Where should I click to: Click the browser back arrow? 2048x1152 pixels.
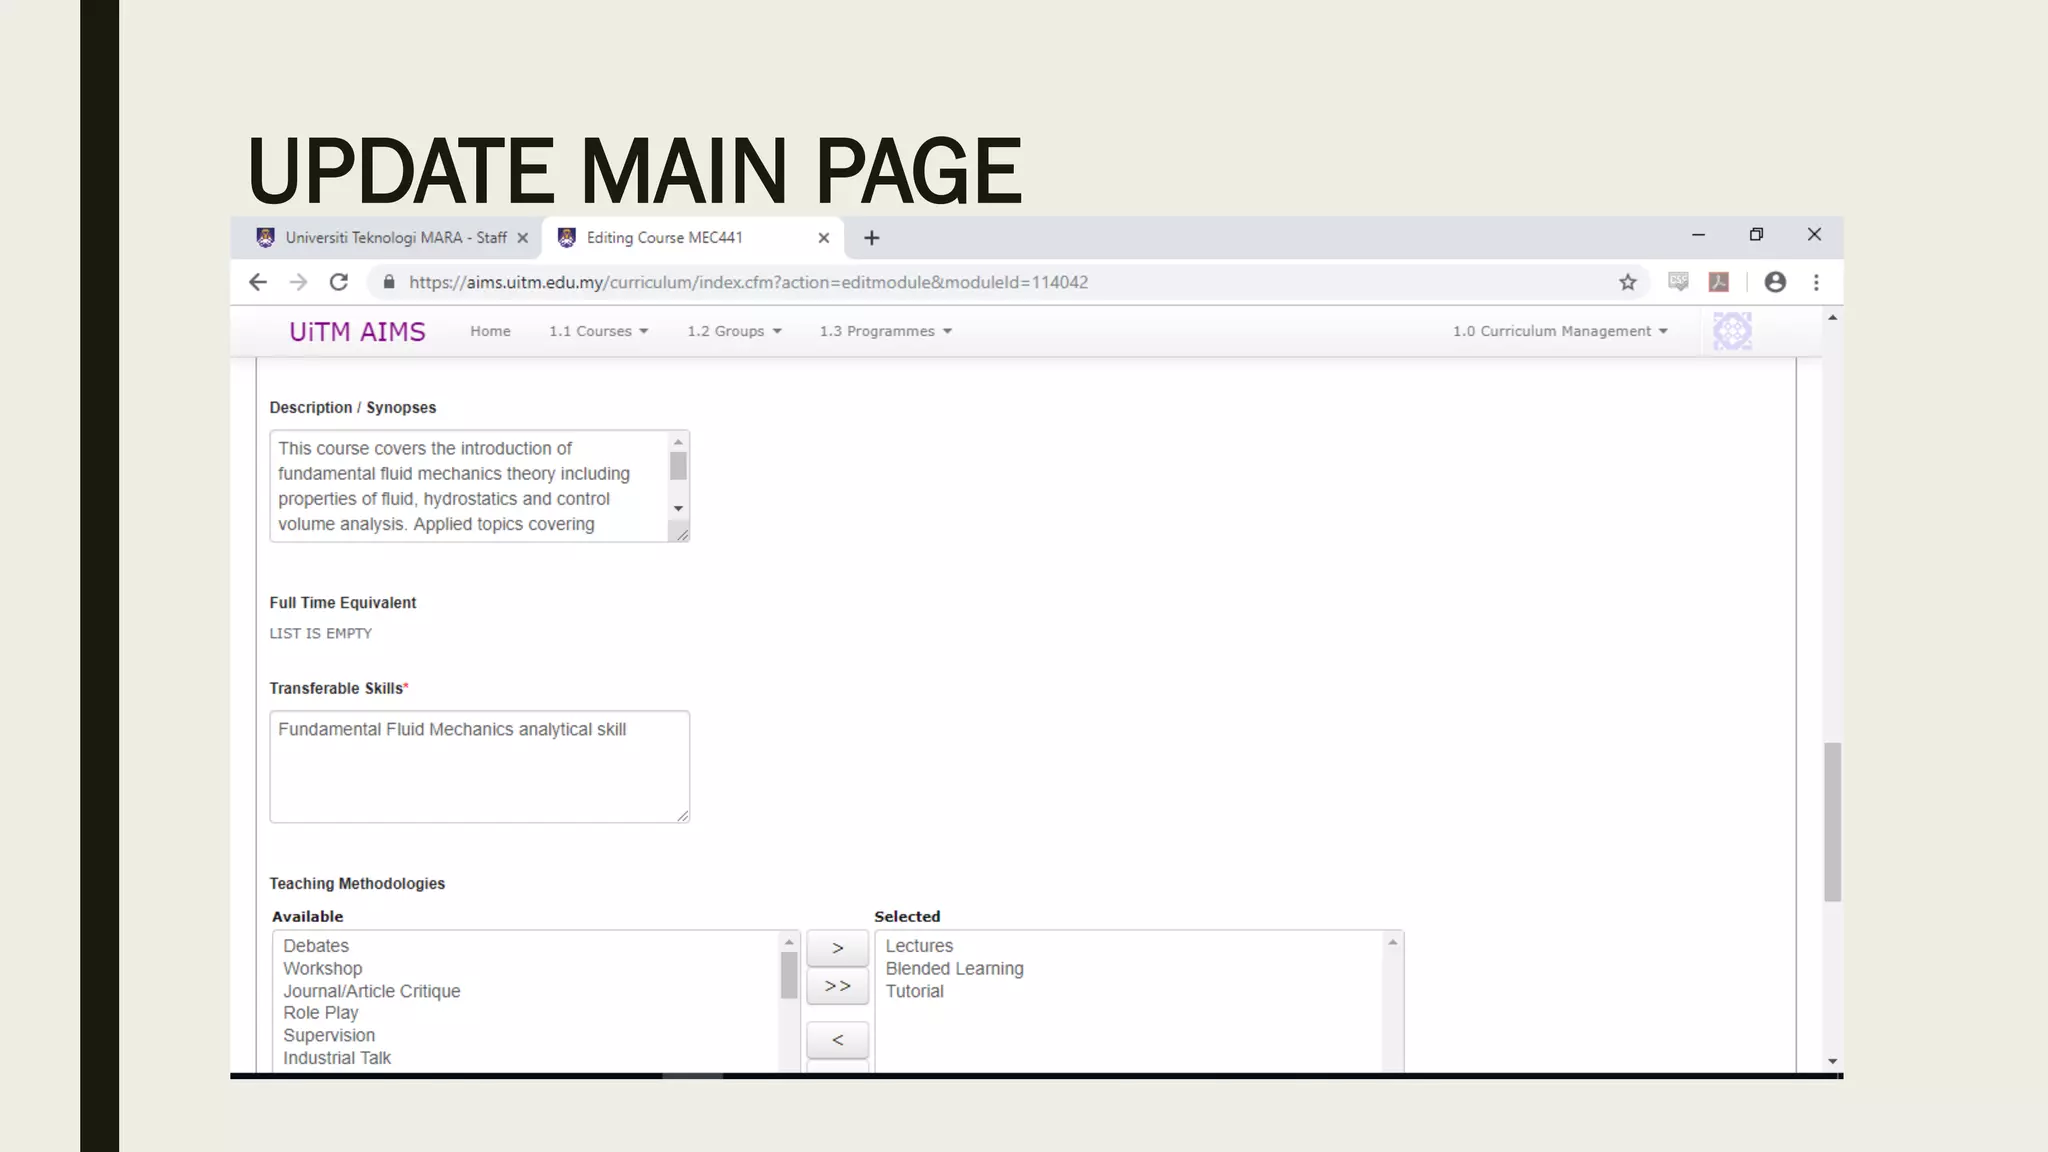pos(258,282)
